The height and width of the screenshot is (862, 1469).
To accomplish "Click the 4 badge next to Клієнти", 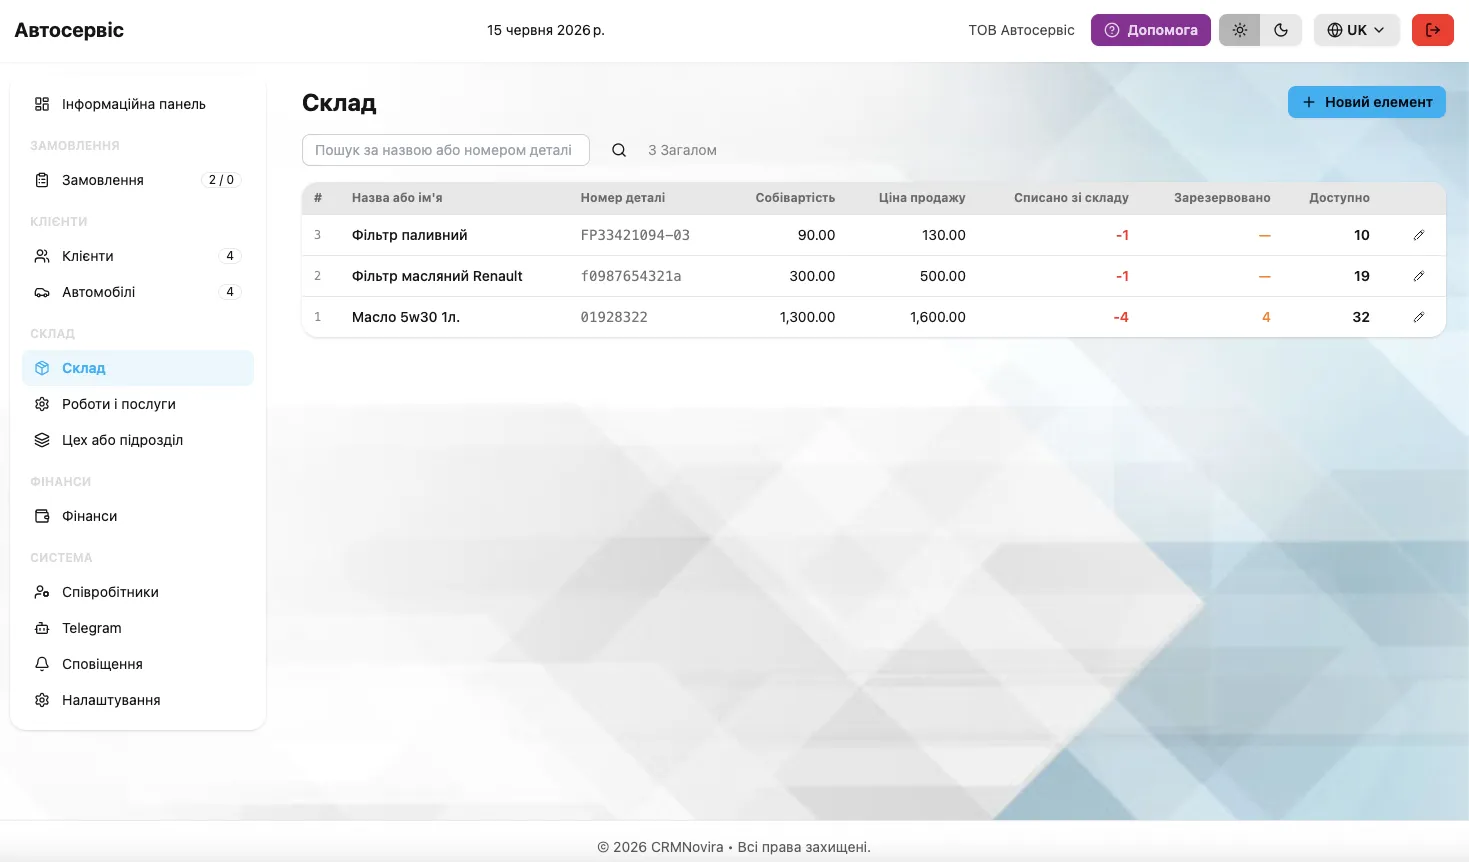I will point(230,256).
